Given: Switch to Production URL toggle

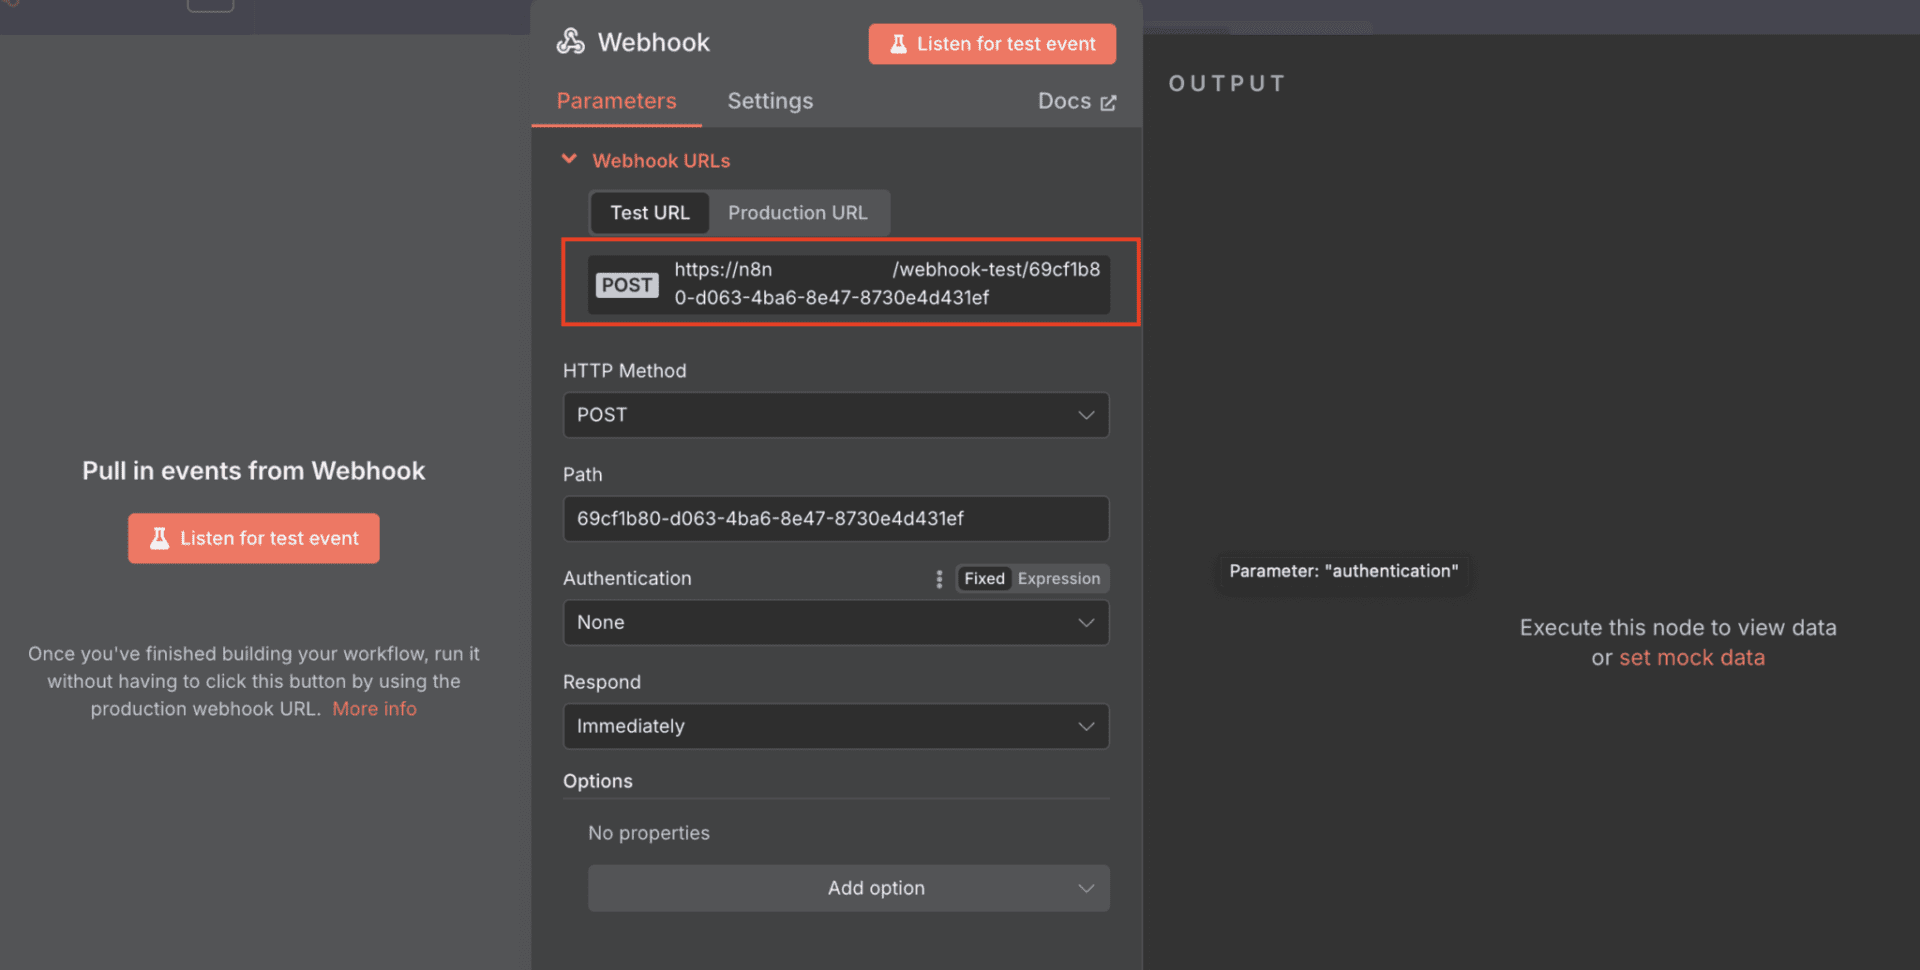Looking at the screenshot, I should click(x=797, y=213).
